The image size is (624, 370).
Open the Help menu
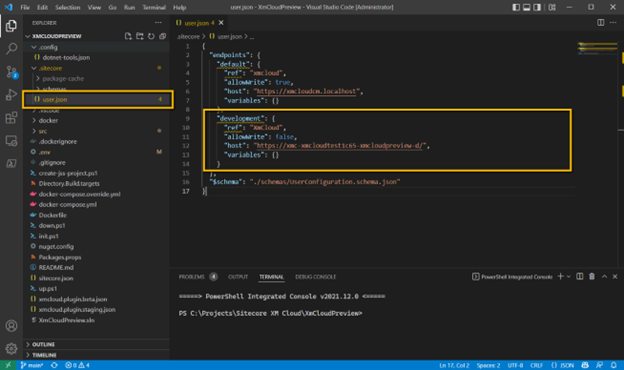pos(179,7)
